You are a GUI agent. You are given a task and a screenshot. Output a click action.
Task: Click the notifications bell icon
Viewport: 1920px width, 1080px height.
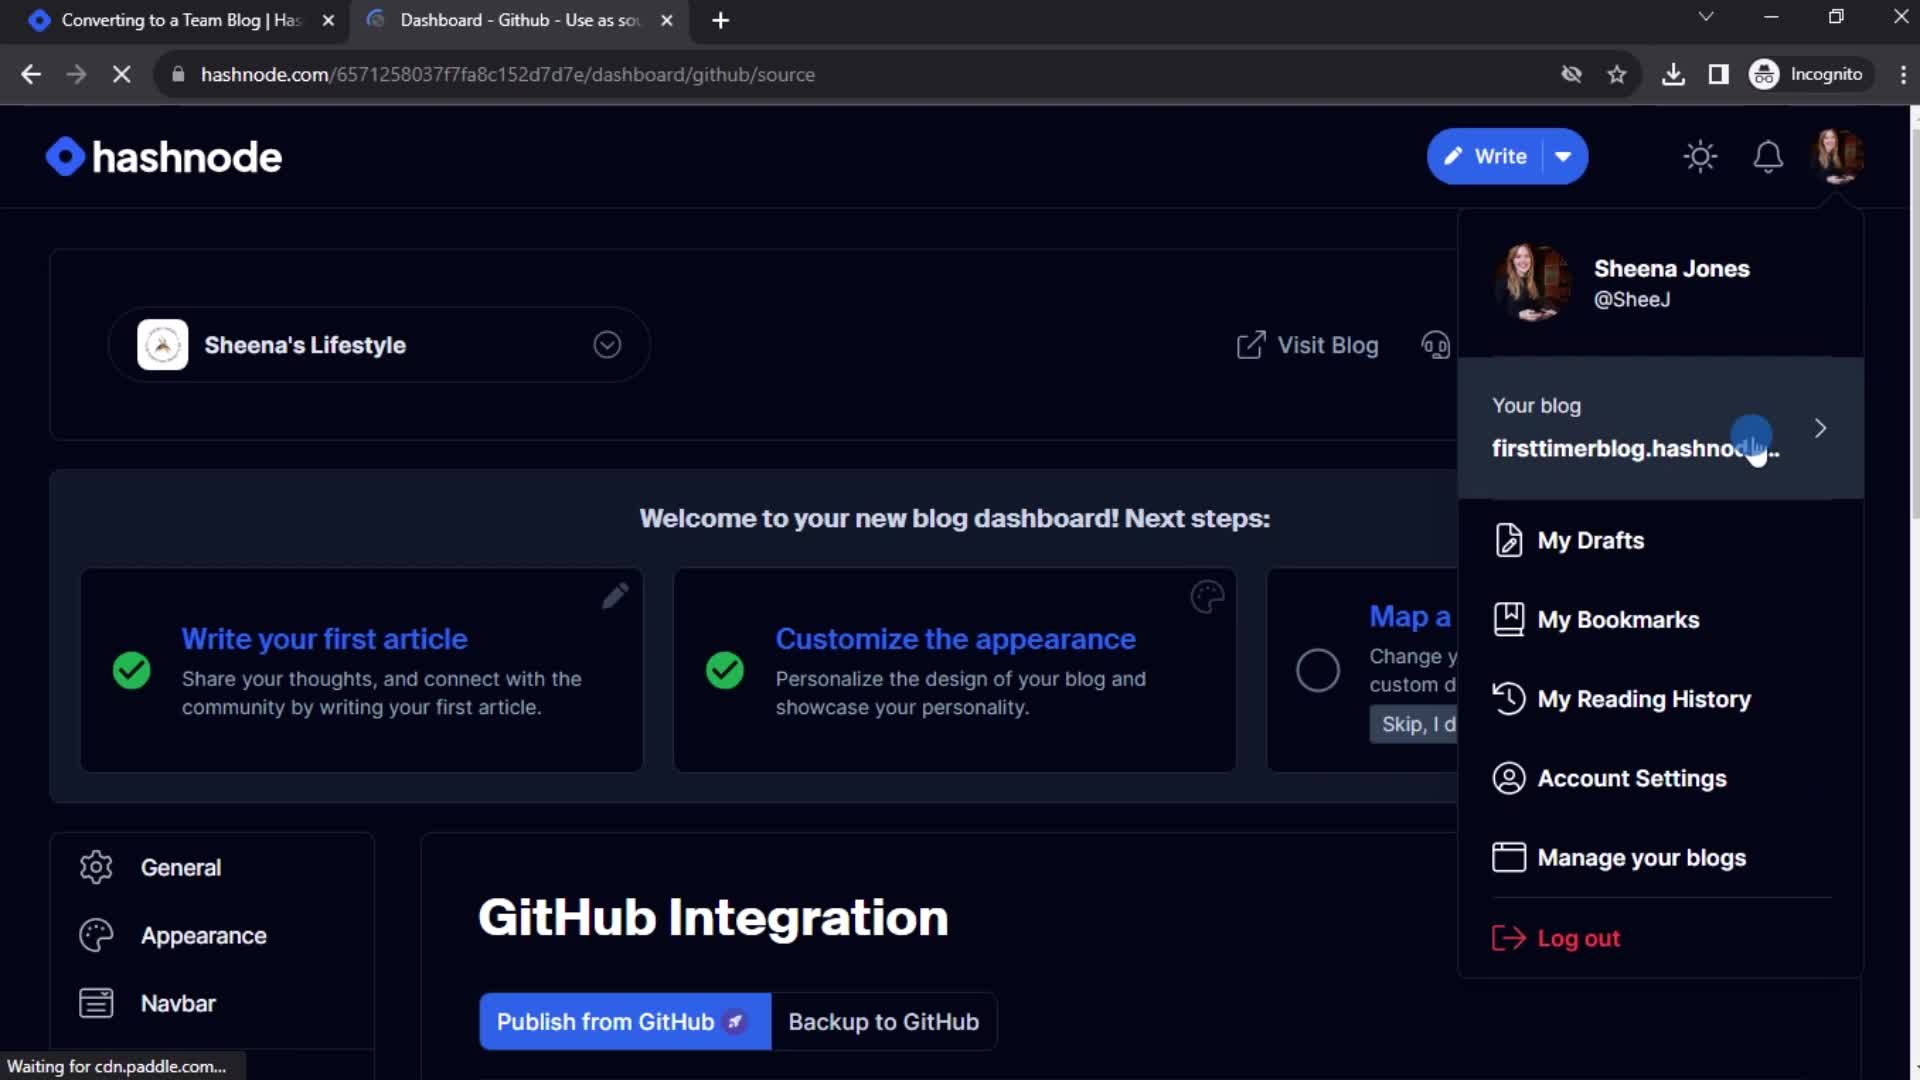click(x=1768, y=156)
